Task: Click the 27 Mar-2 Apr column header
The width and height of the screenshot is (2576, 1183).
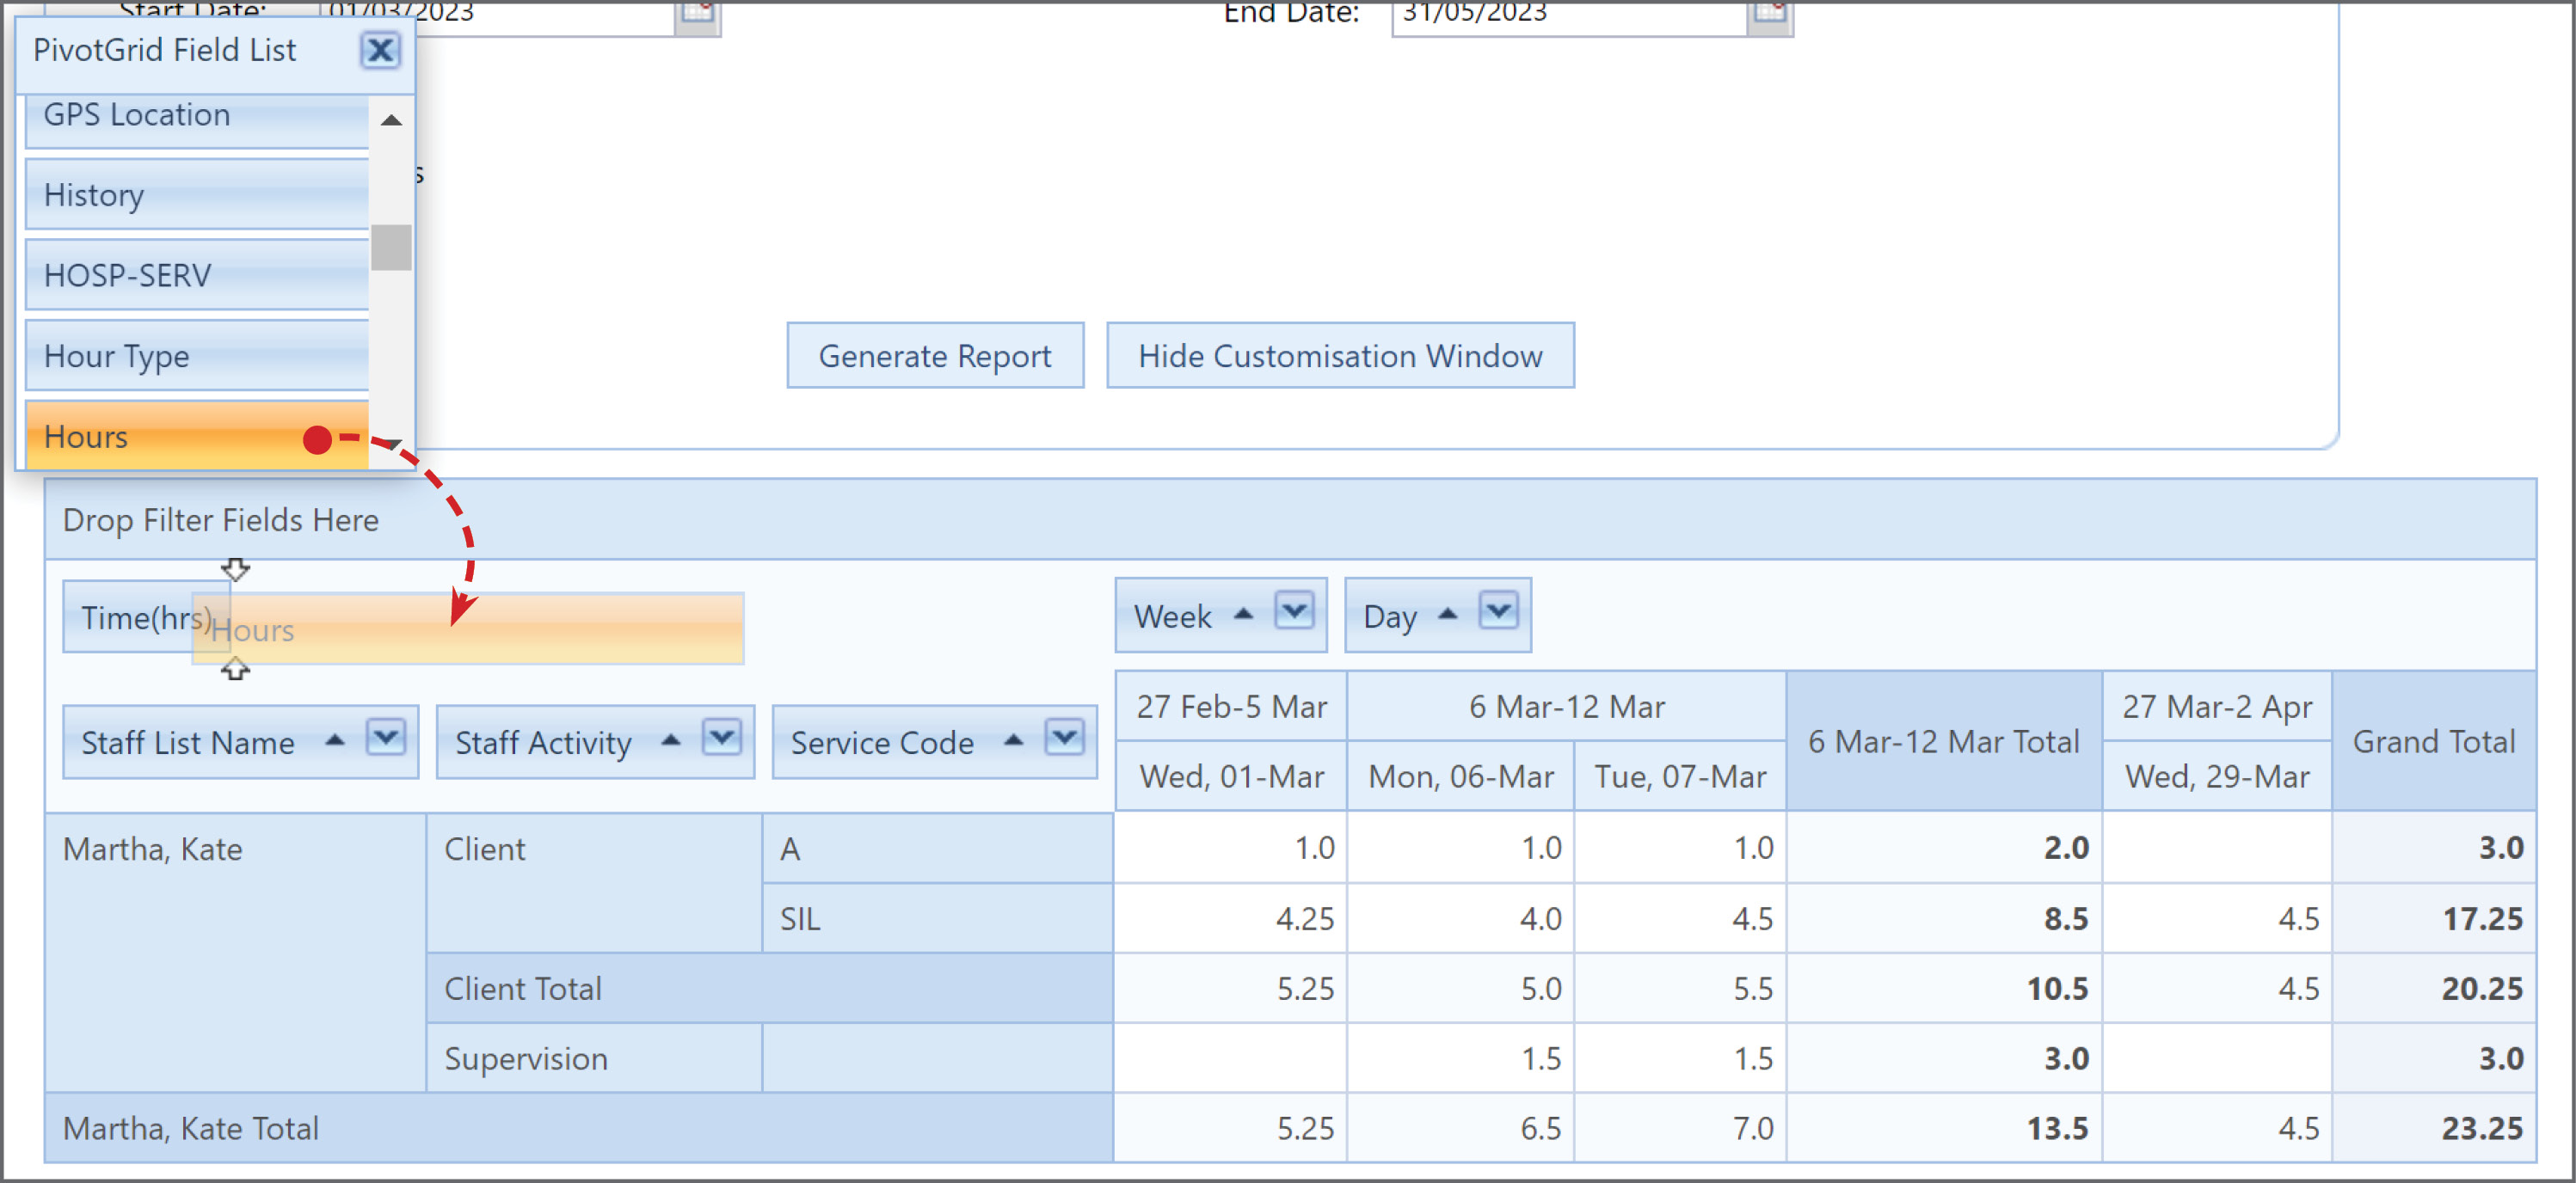Action: click(2217, 706)
